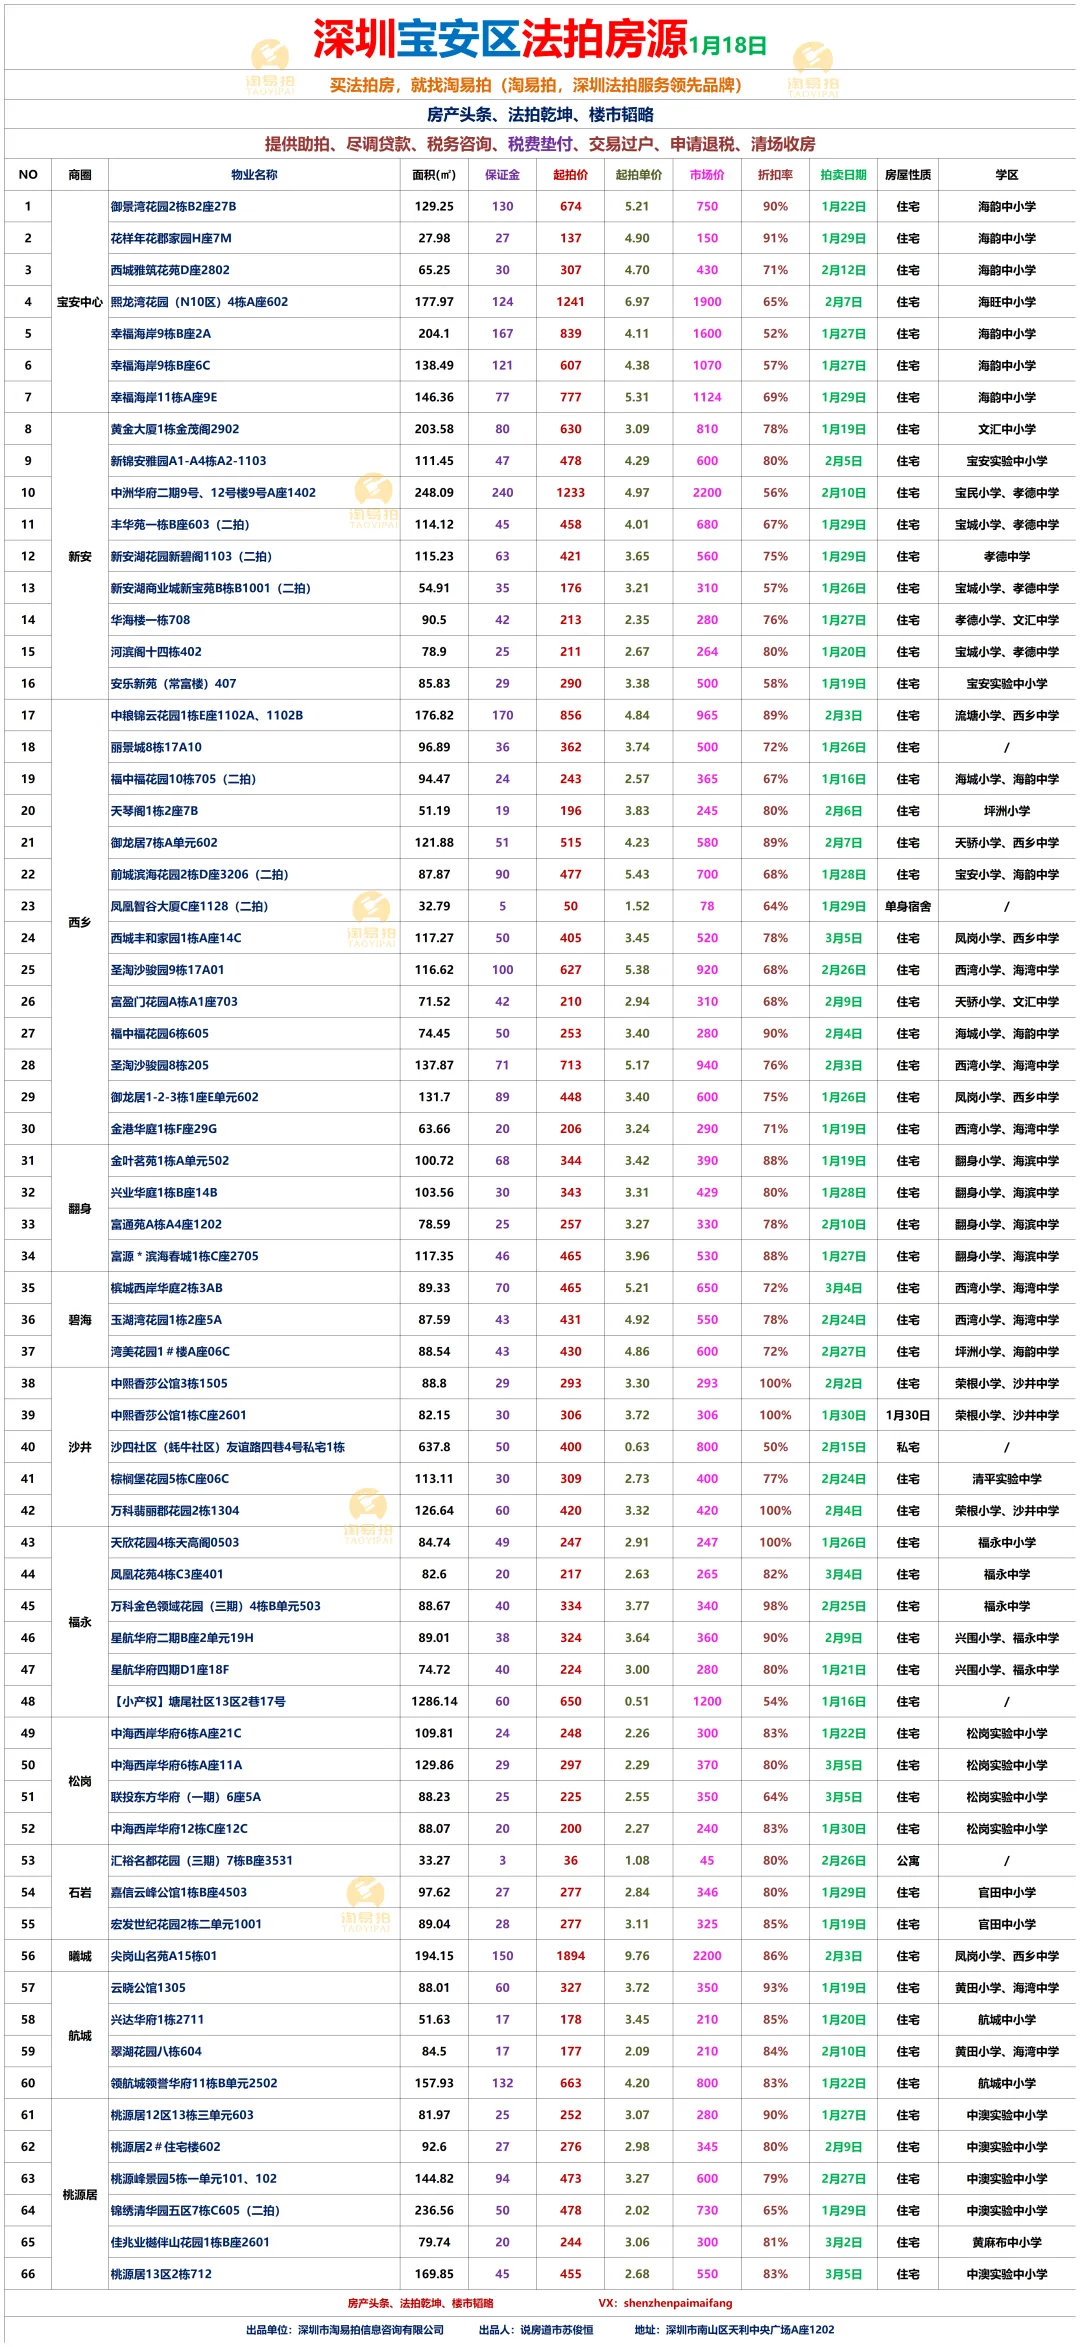Select the 翻身 district cell
Viewport: 1080px width, 2347px height.
click(80, 1209)
